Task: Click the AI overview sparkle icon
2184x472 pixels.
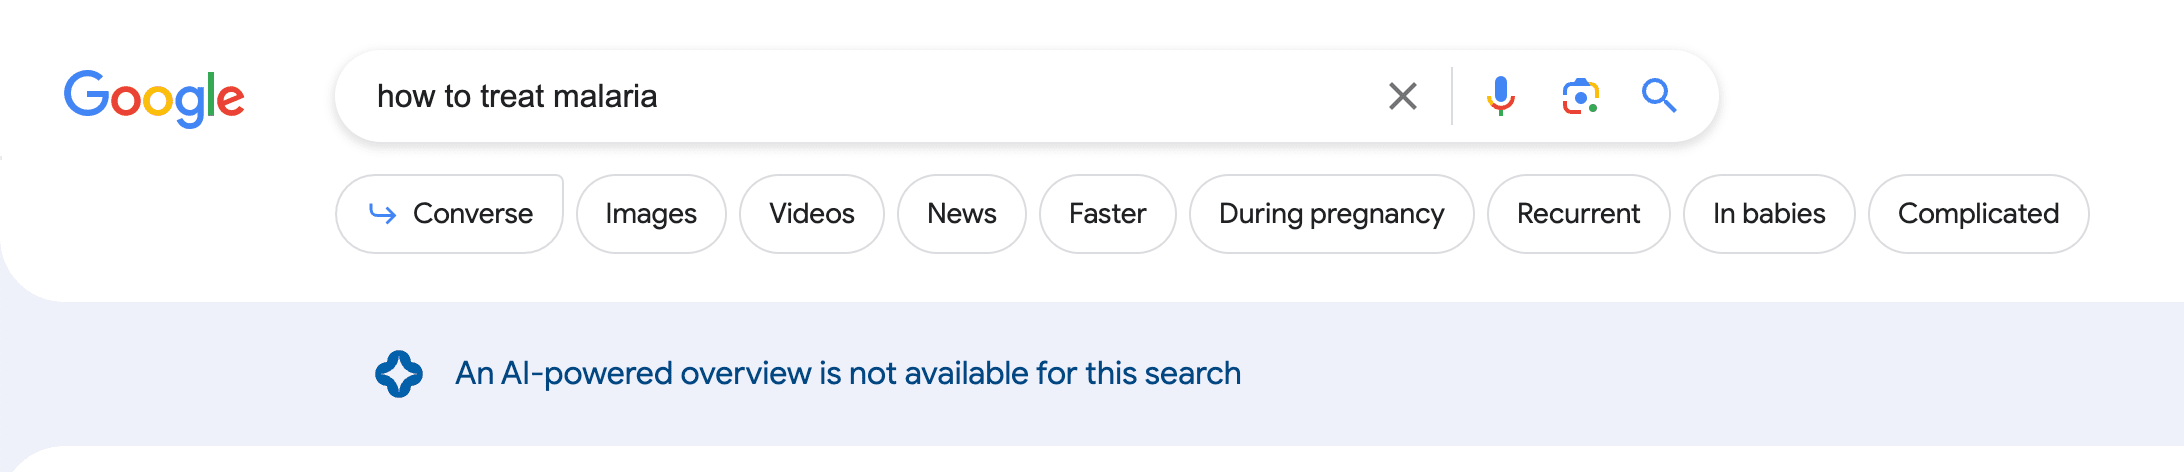Action: pyautogui.click(x=399, y=374)
